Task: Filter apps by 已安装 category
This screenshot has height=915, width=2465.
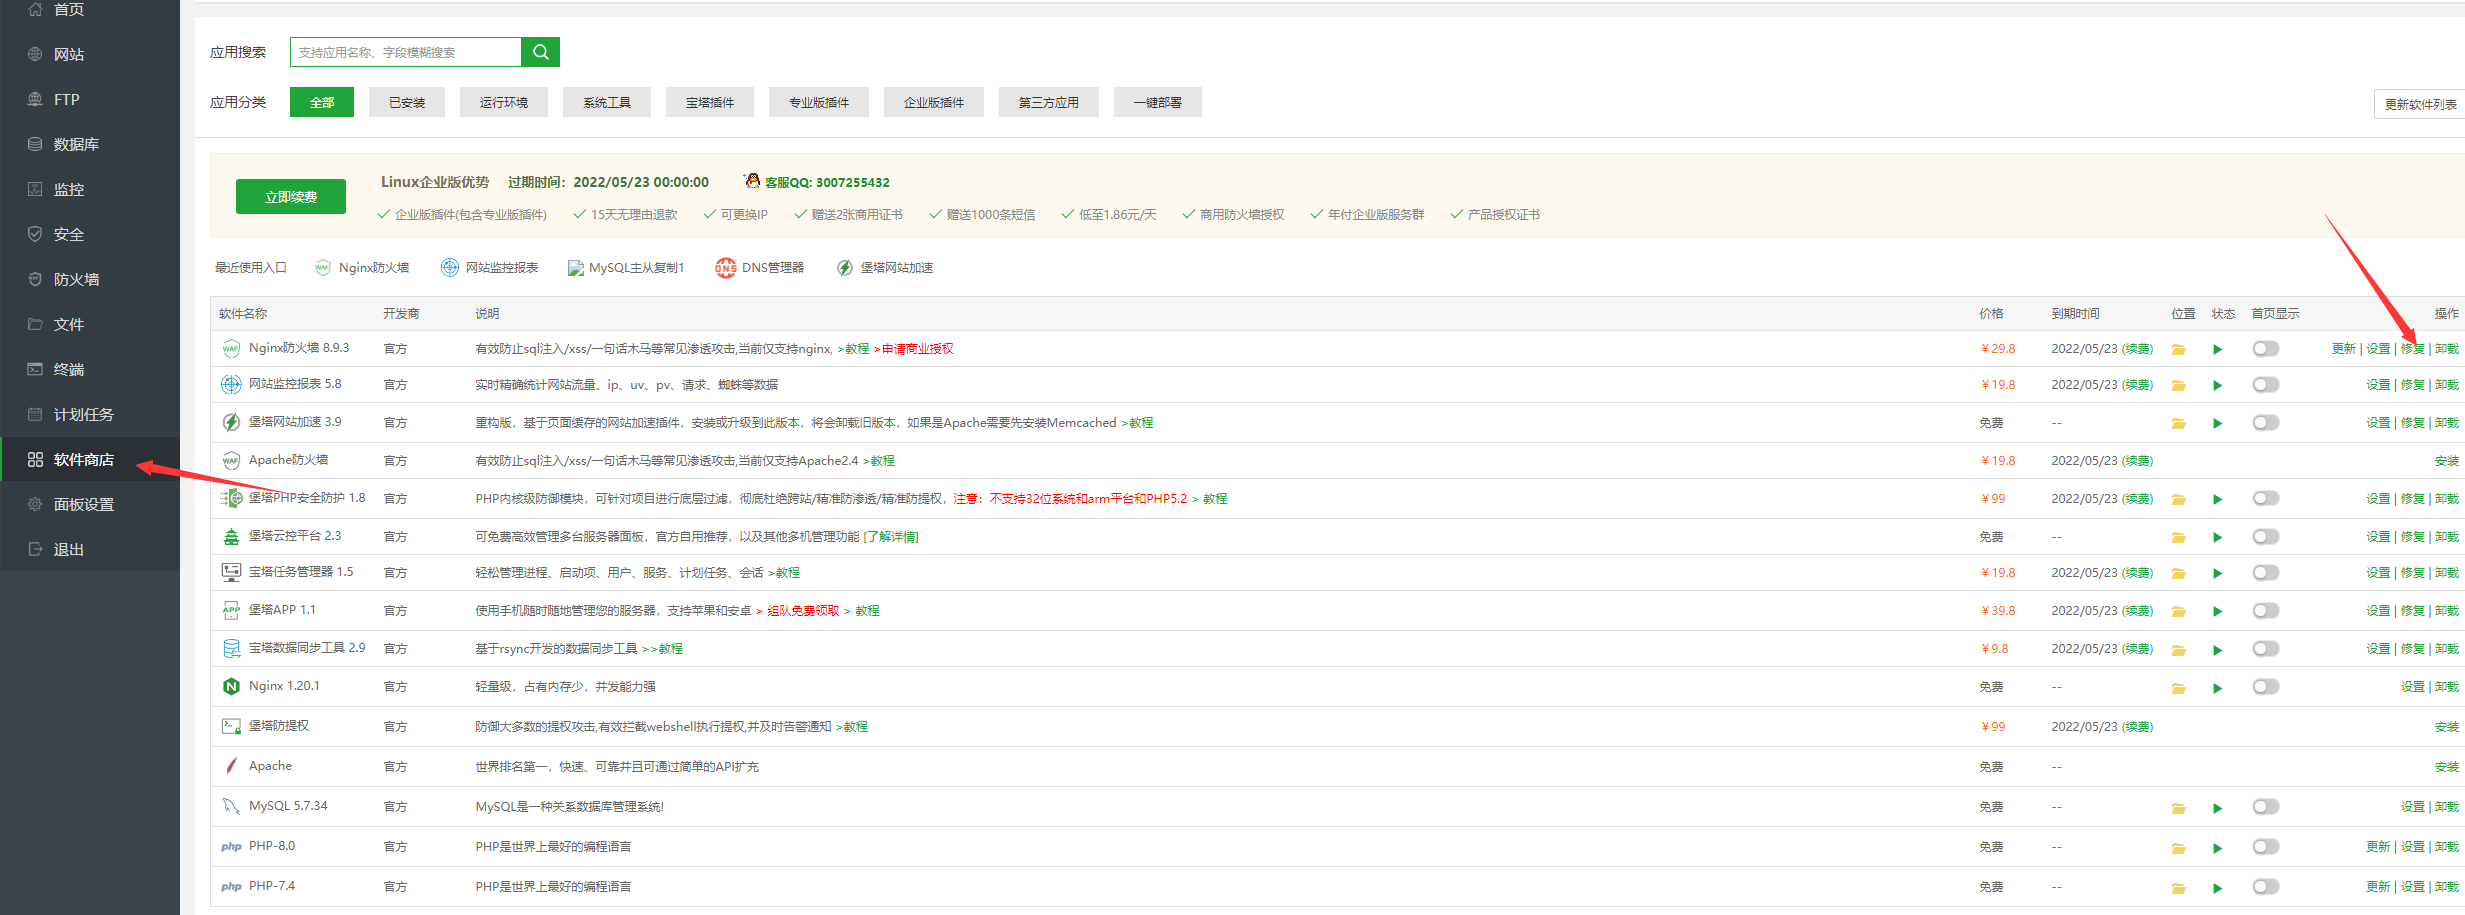Action: (x=407, y=102)
